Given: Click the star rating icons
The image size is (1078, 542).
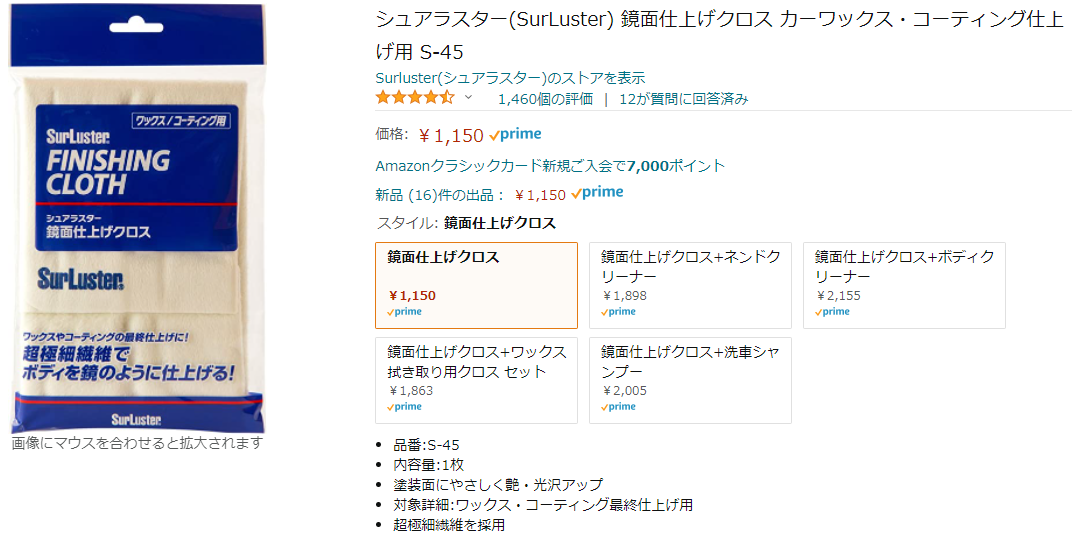Looking at the screenshot, I should 415,98.
